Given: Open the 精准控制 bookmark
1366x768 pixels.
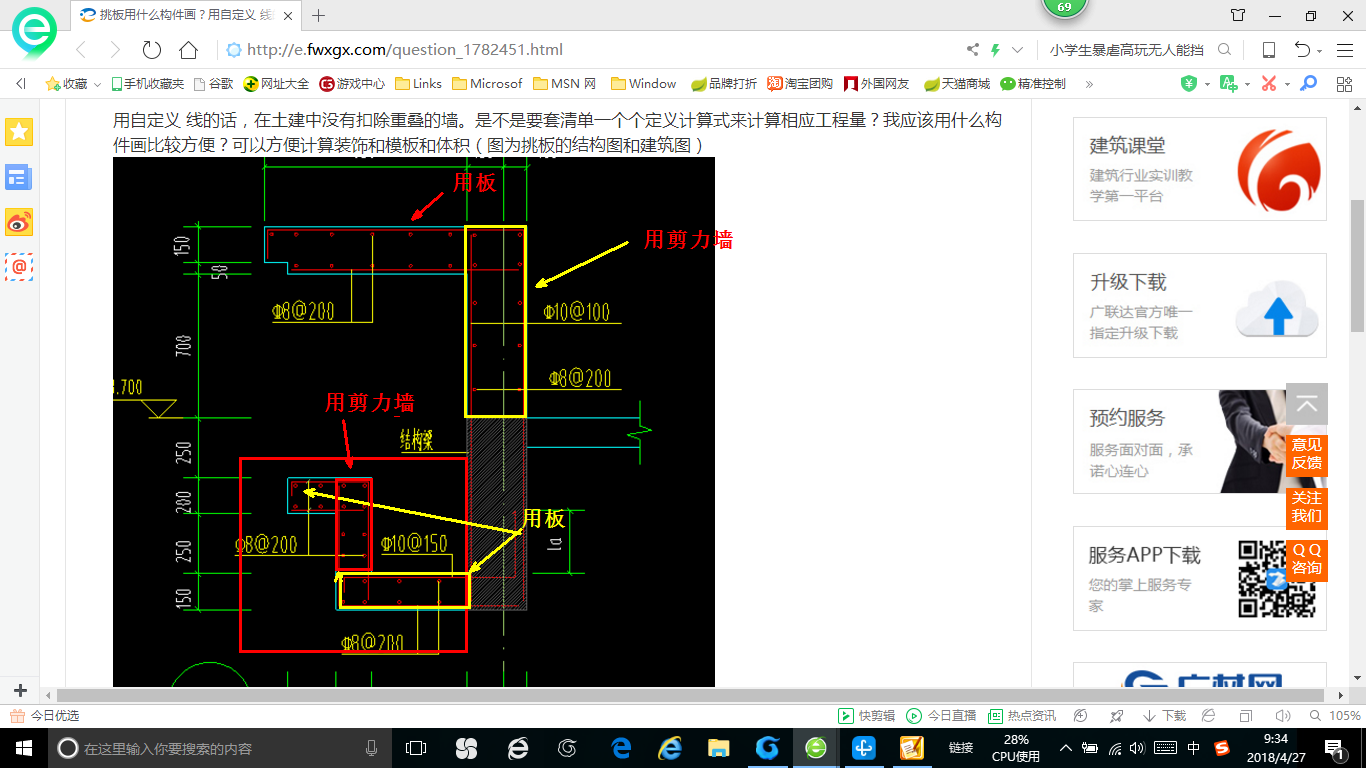Looking at the screenshot, I should pos(1033,84).
